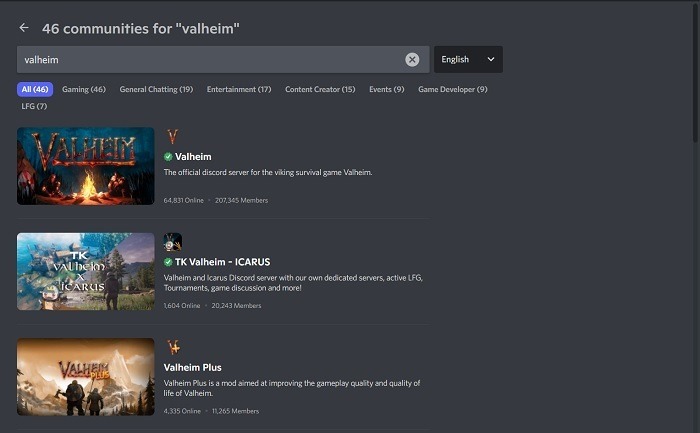This screenshot has width=700, height=433.
Task: Open the TK Valheim x ICARUS banner thumbnail
Action: tap(86, 271)
